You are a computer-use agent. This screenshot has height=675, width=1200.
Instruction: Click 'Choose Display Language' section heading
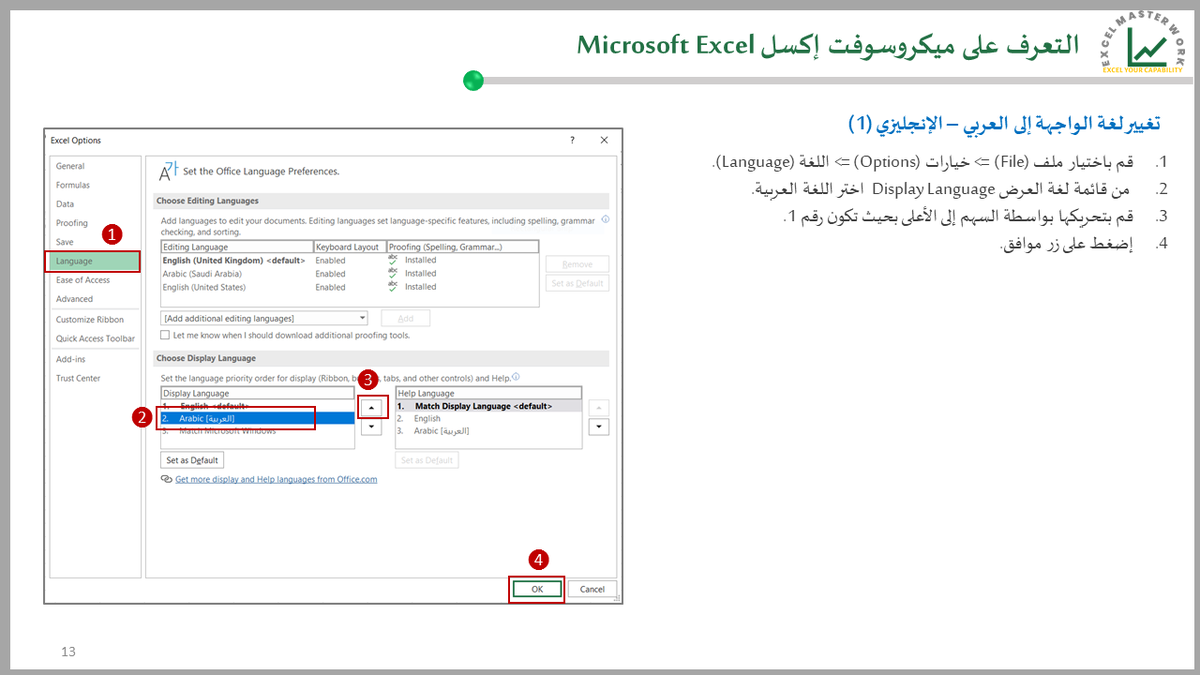pyautogui.click(x=206, y=358)
